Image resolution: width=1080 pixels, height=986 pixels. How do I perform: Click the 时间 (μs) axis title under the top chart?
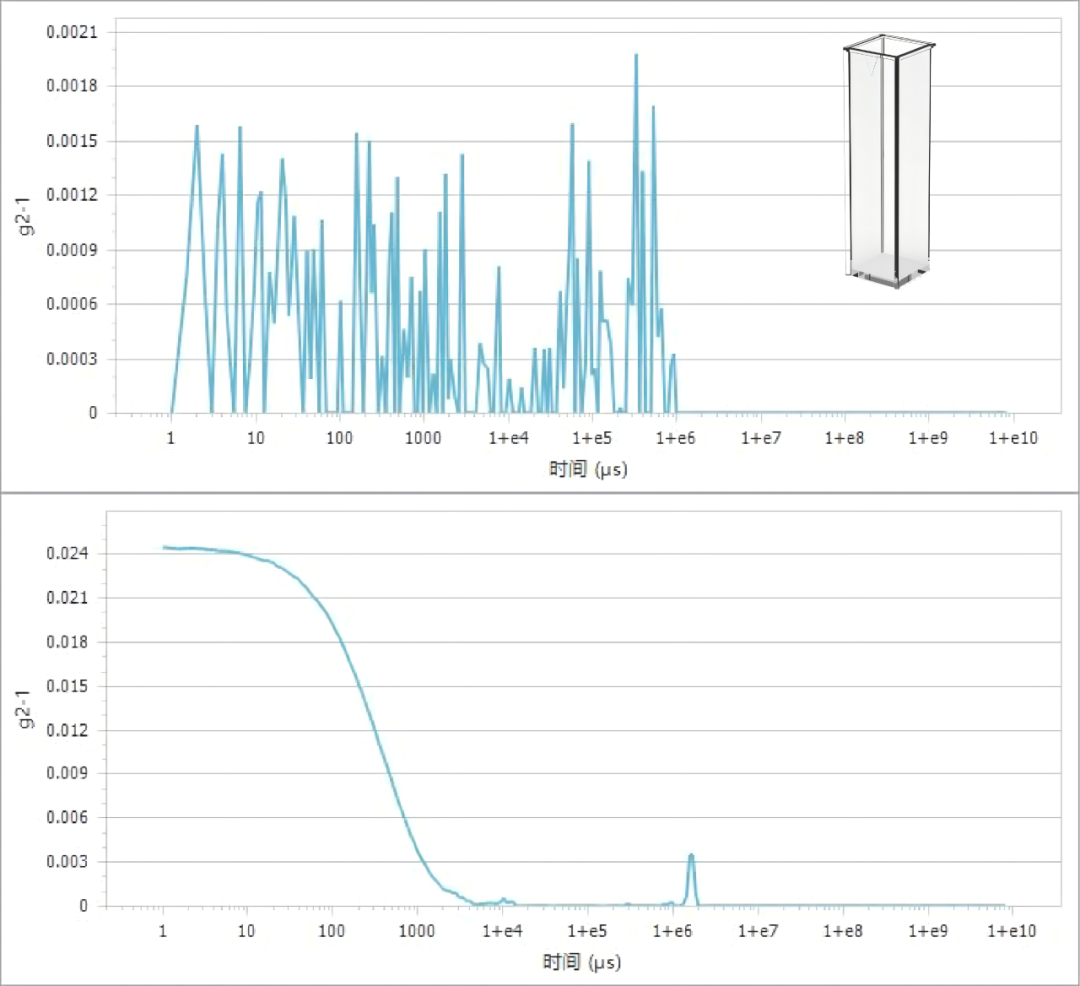(x=588, y=470)
